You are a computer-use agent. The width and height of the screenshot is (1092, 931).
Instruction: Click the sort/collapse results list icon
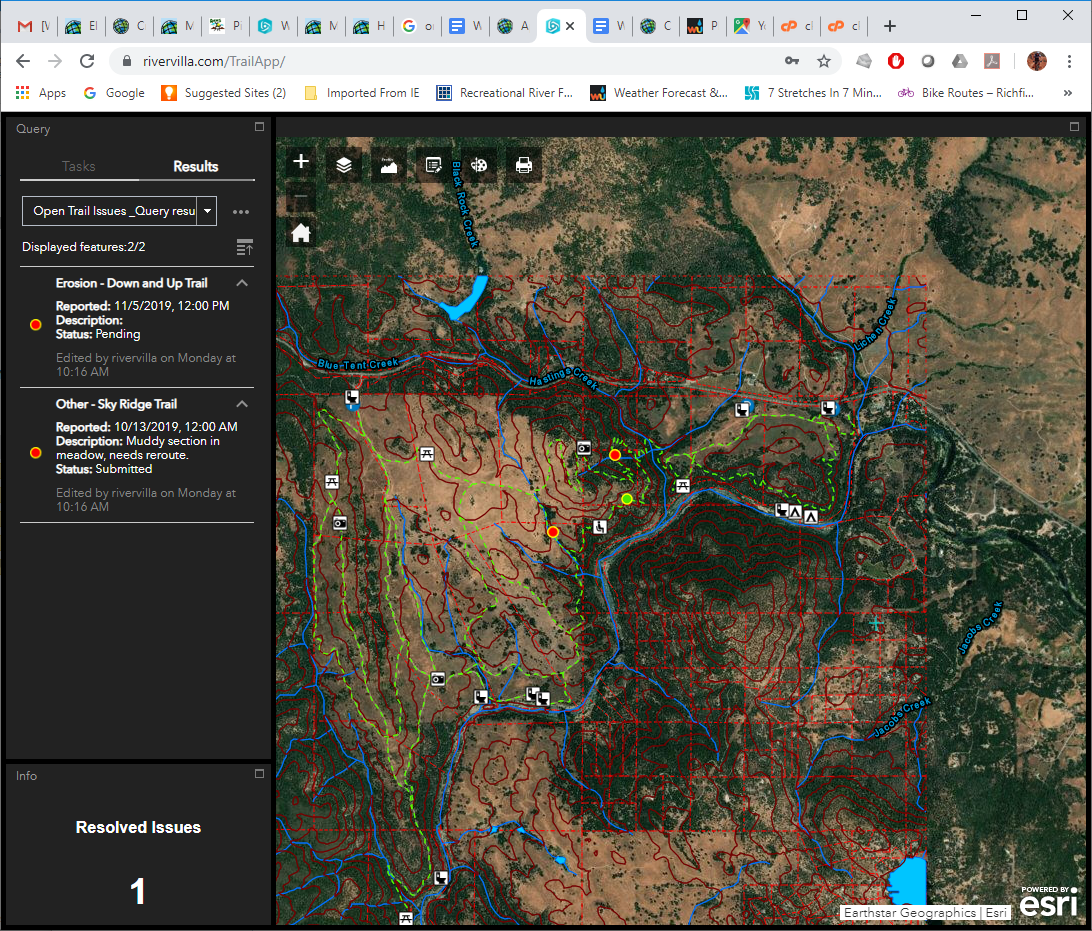(244, 247)
